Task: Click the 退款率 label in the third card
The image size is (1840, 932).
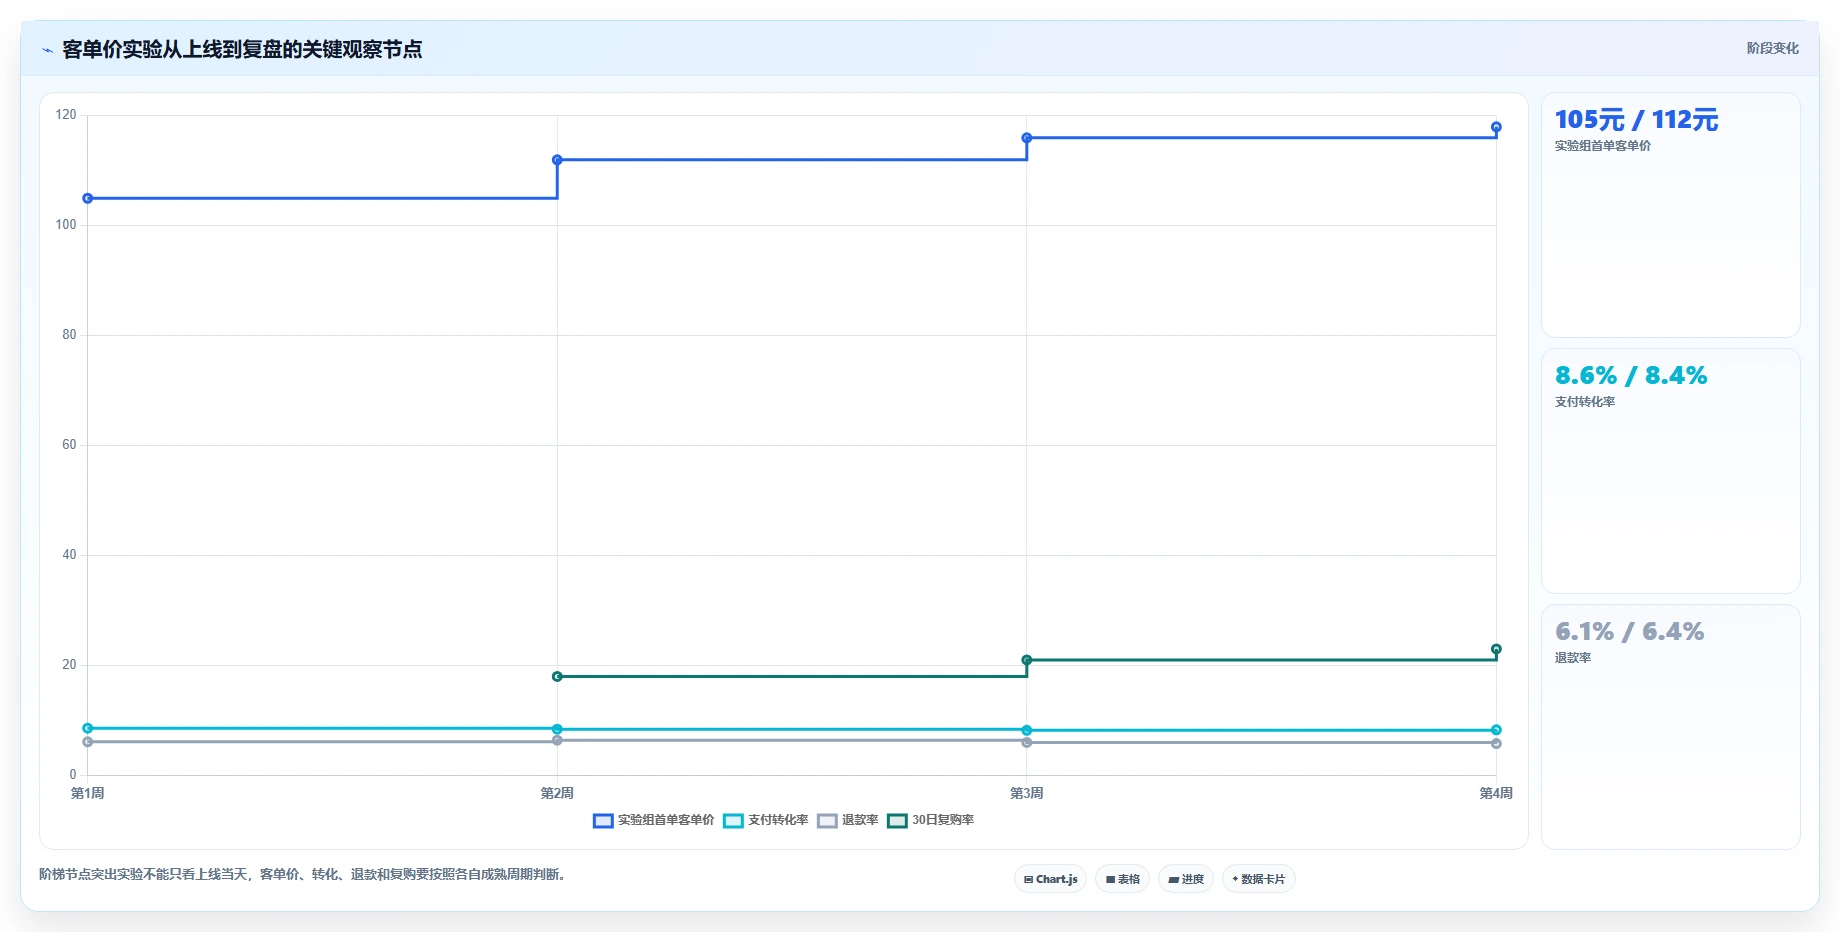Action: (1573, 658)
